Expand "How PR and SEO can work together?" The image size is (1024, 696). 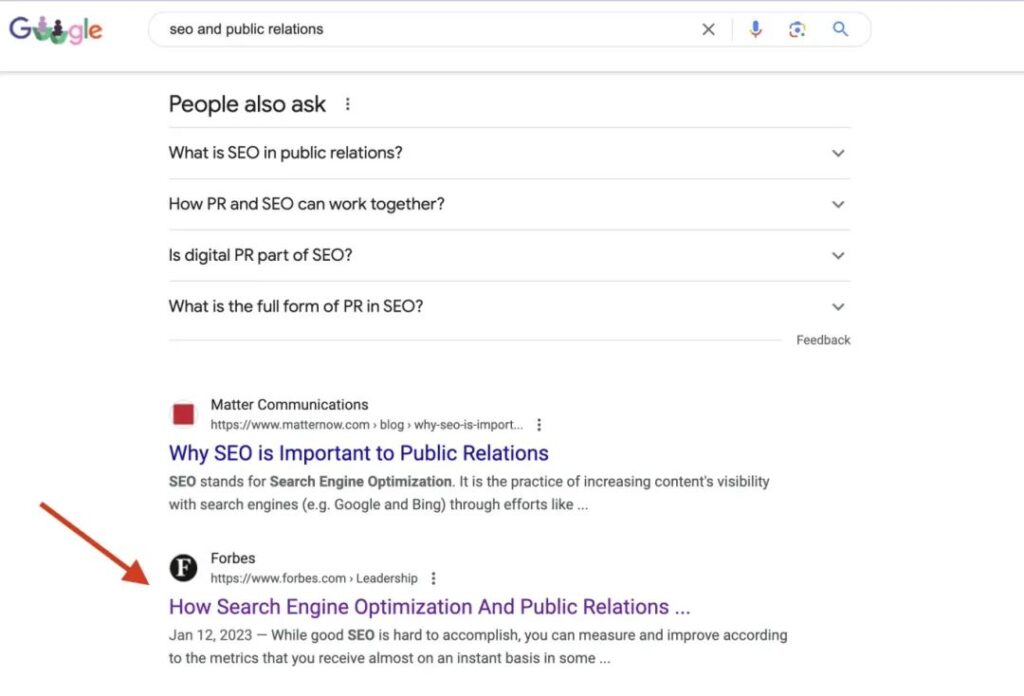[x=838, y=204]
